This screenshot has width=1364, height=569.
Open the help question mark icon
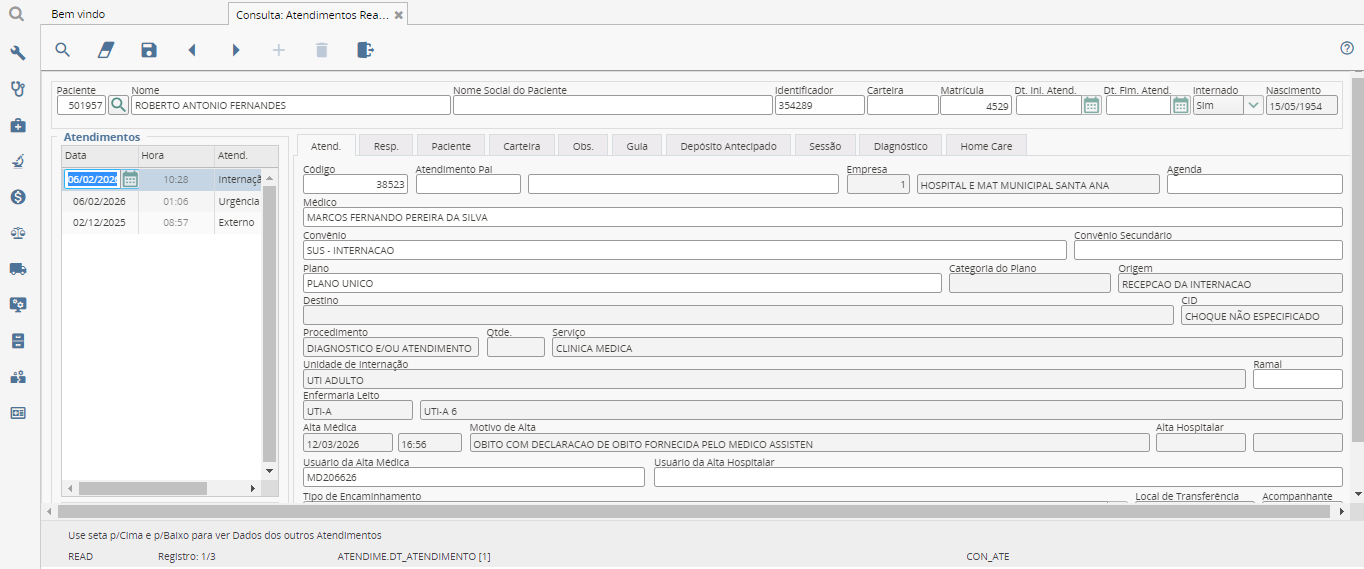(x=1347, y=48)
